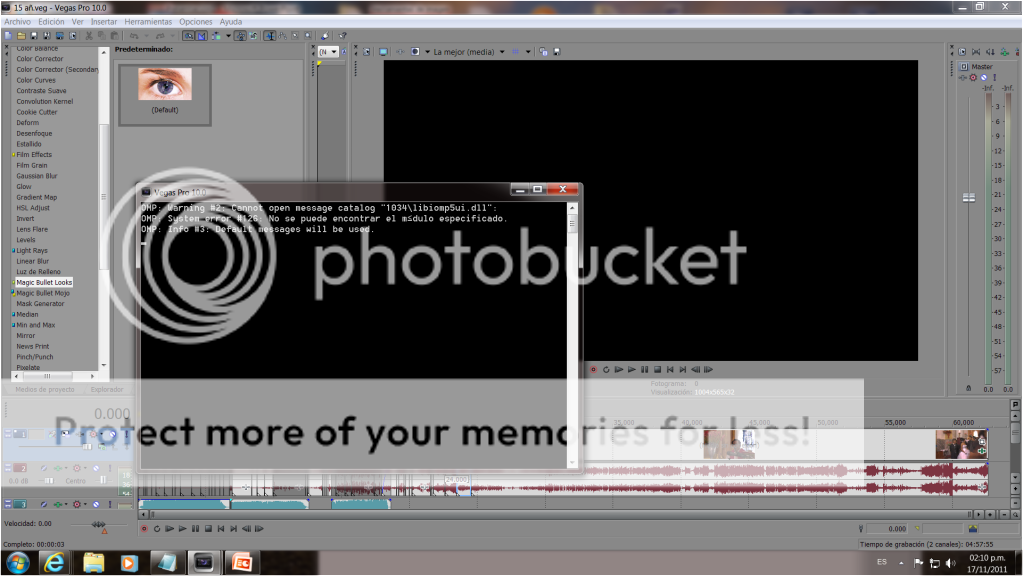
Task: Select Gaussian Blur in the effects list
Action: pos(37,176)
